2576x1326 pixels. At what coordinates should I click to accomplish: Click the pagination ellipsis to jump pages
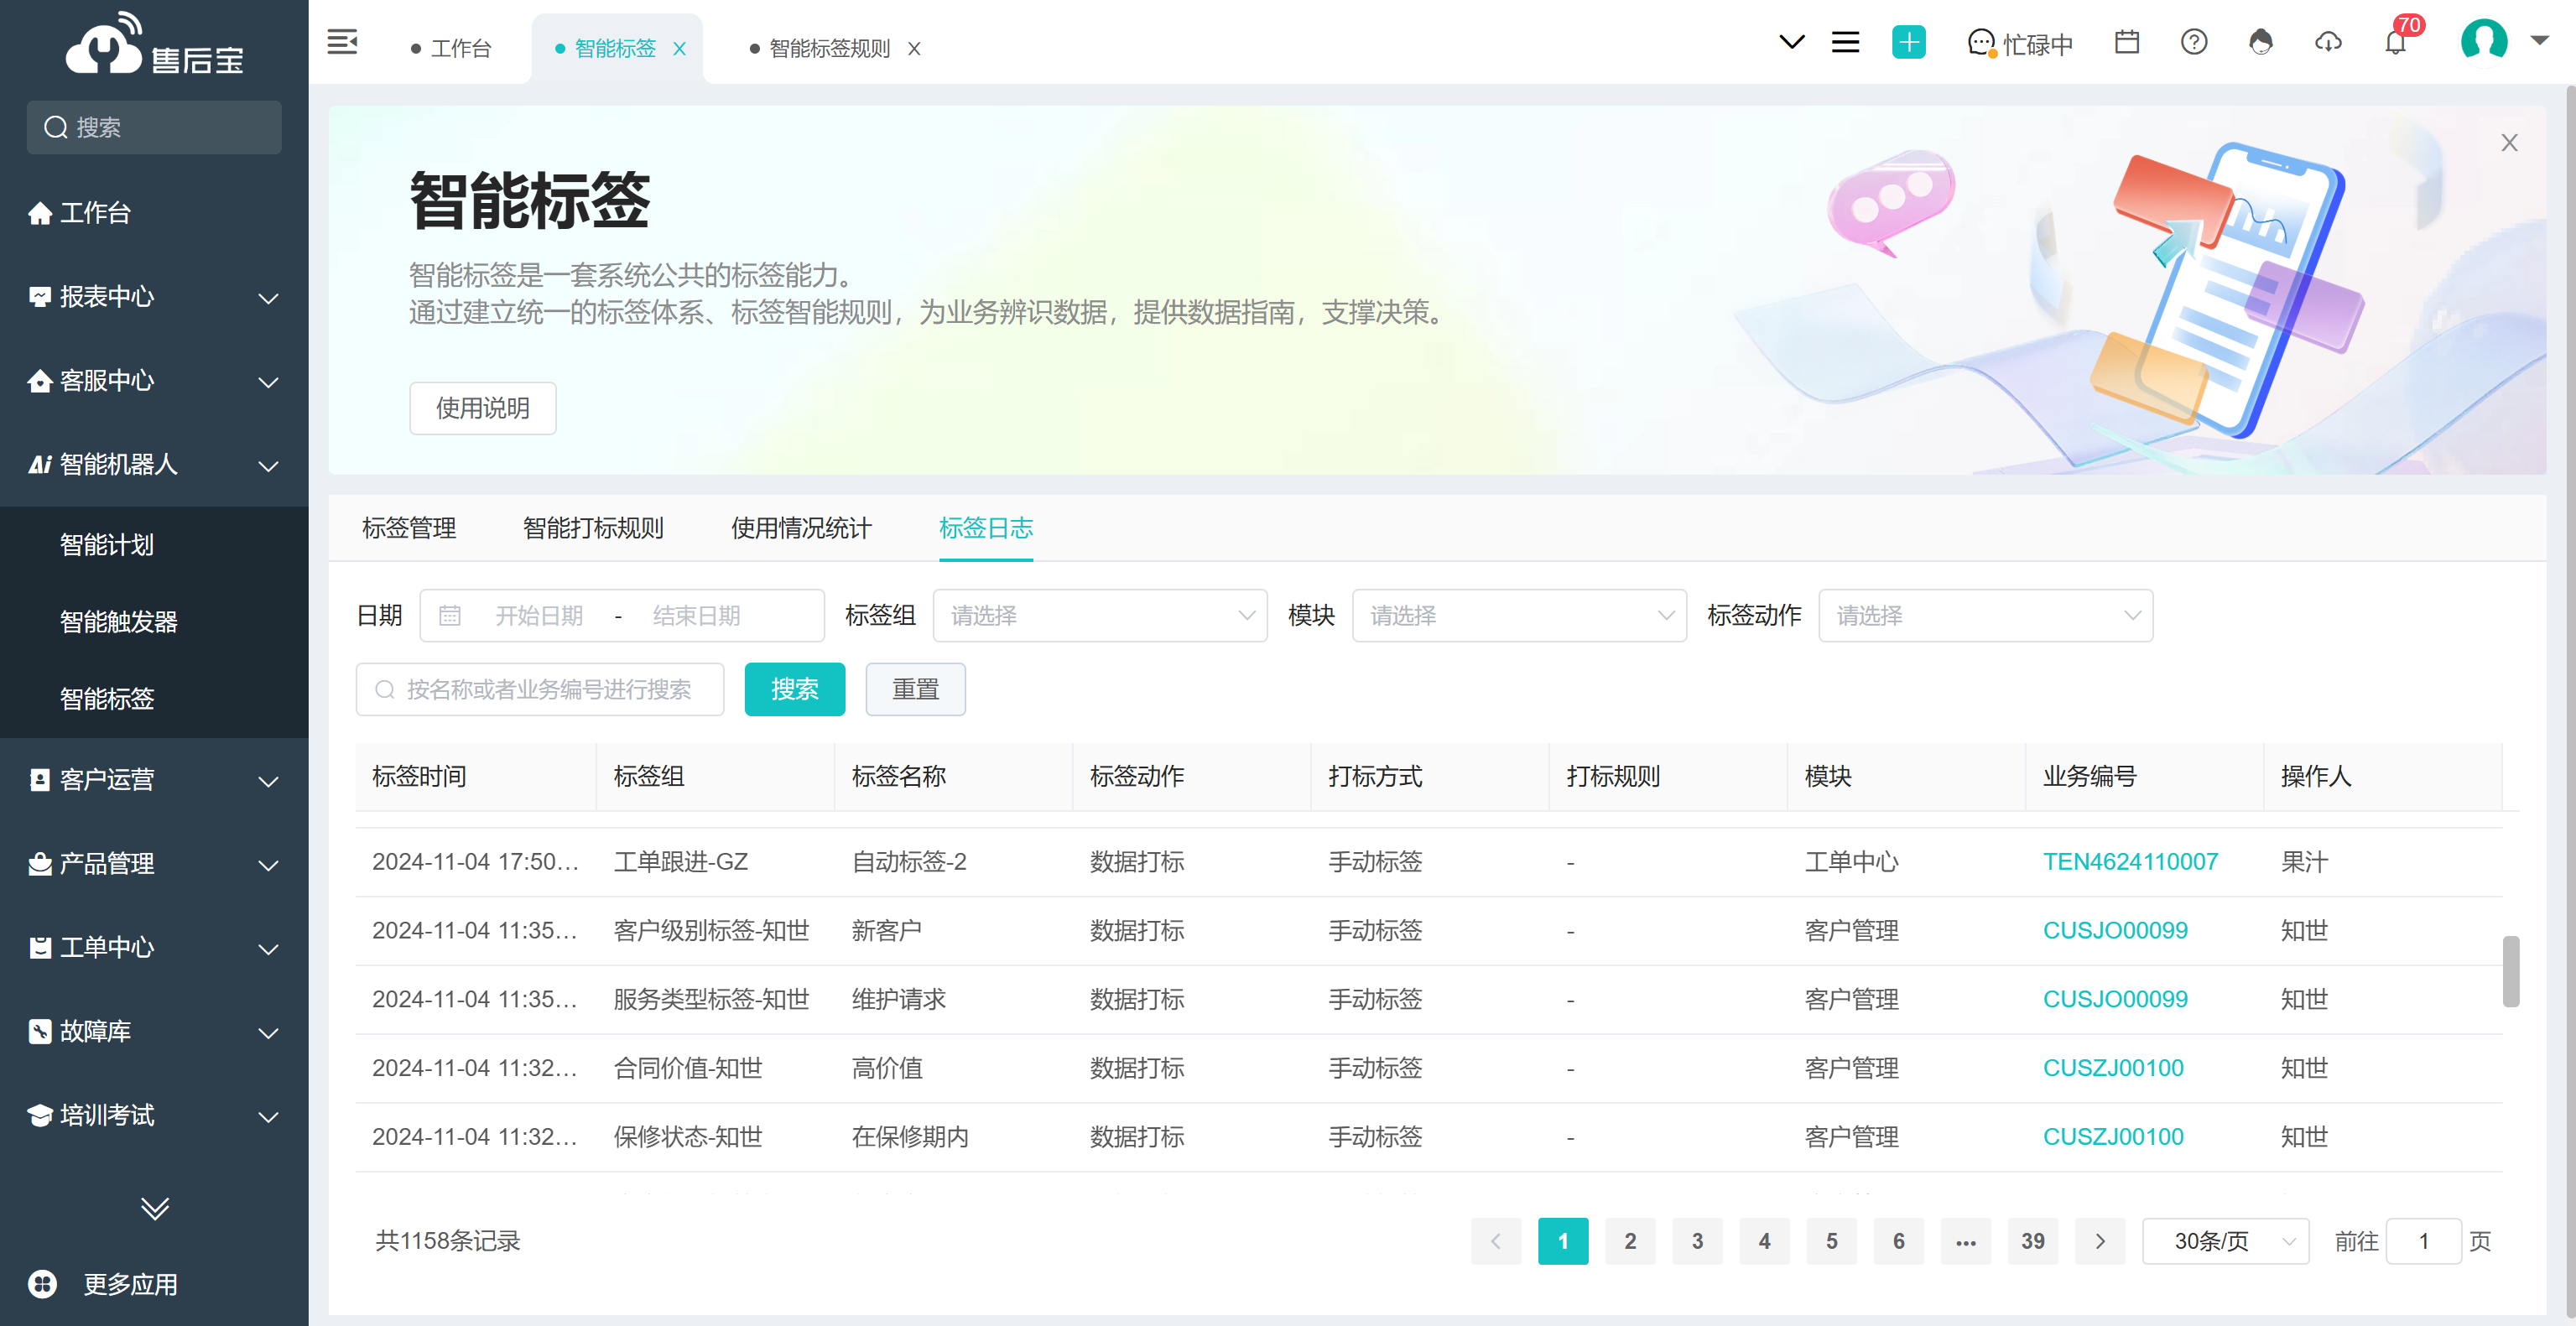(x=1965, y=1241)
